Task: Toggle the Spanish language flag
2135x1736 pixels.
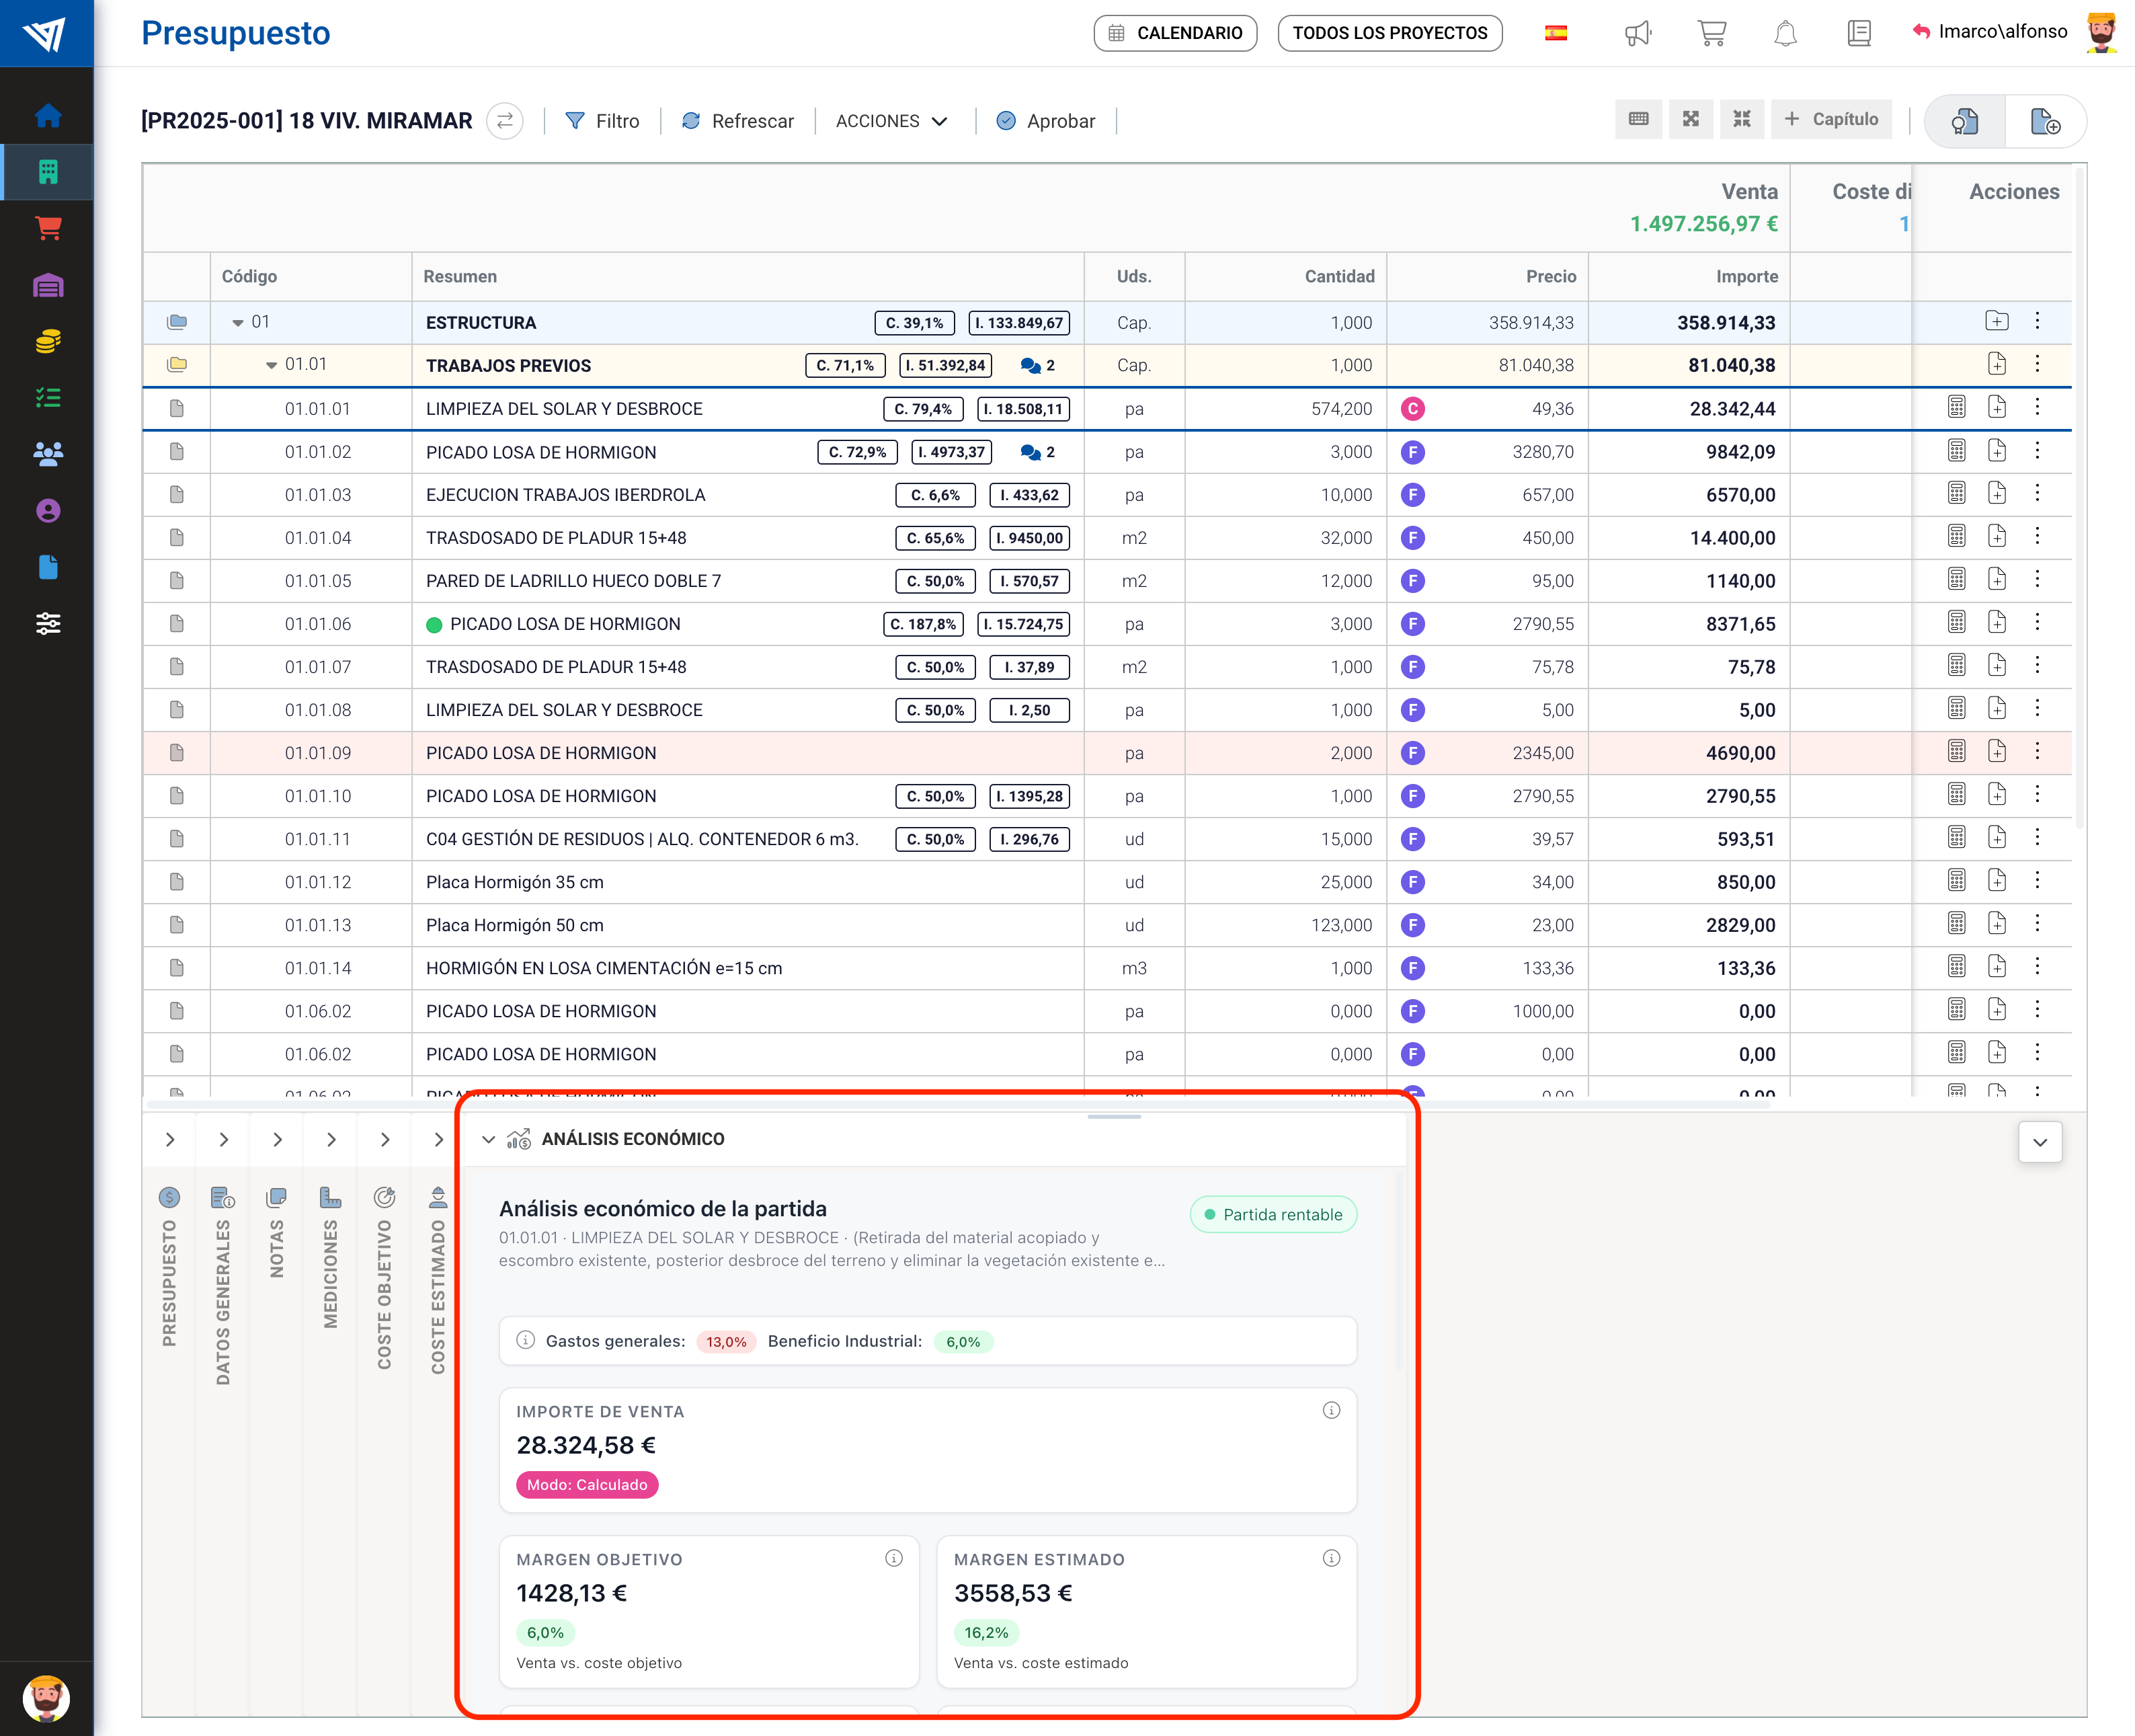Action: [x=1555, y=34]
